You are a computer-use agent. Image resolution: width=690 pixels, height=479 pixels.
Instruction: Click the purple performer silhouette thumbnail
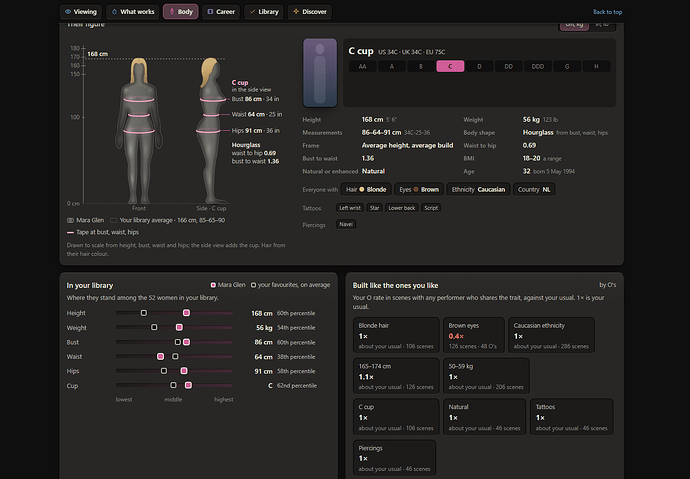[320, 73]
